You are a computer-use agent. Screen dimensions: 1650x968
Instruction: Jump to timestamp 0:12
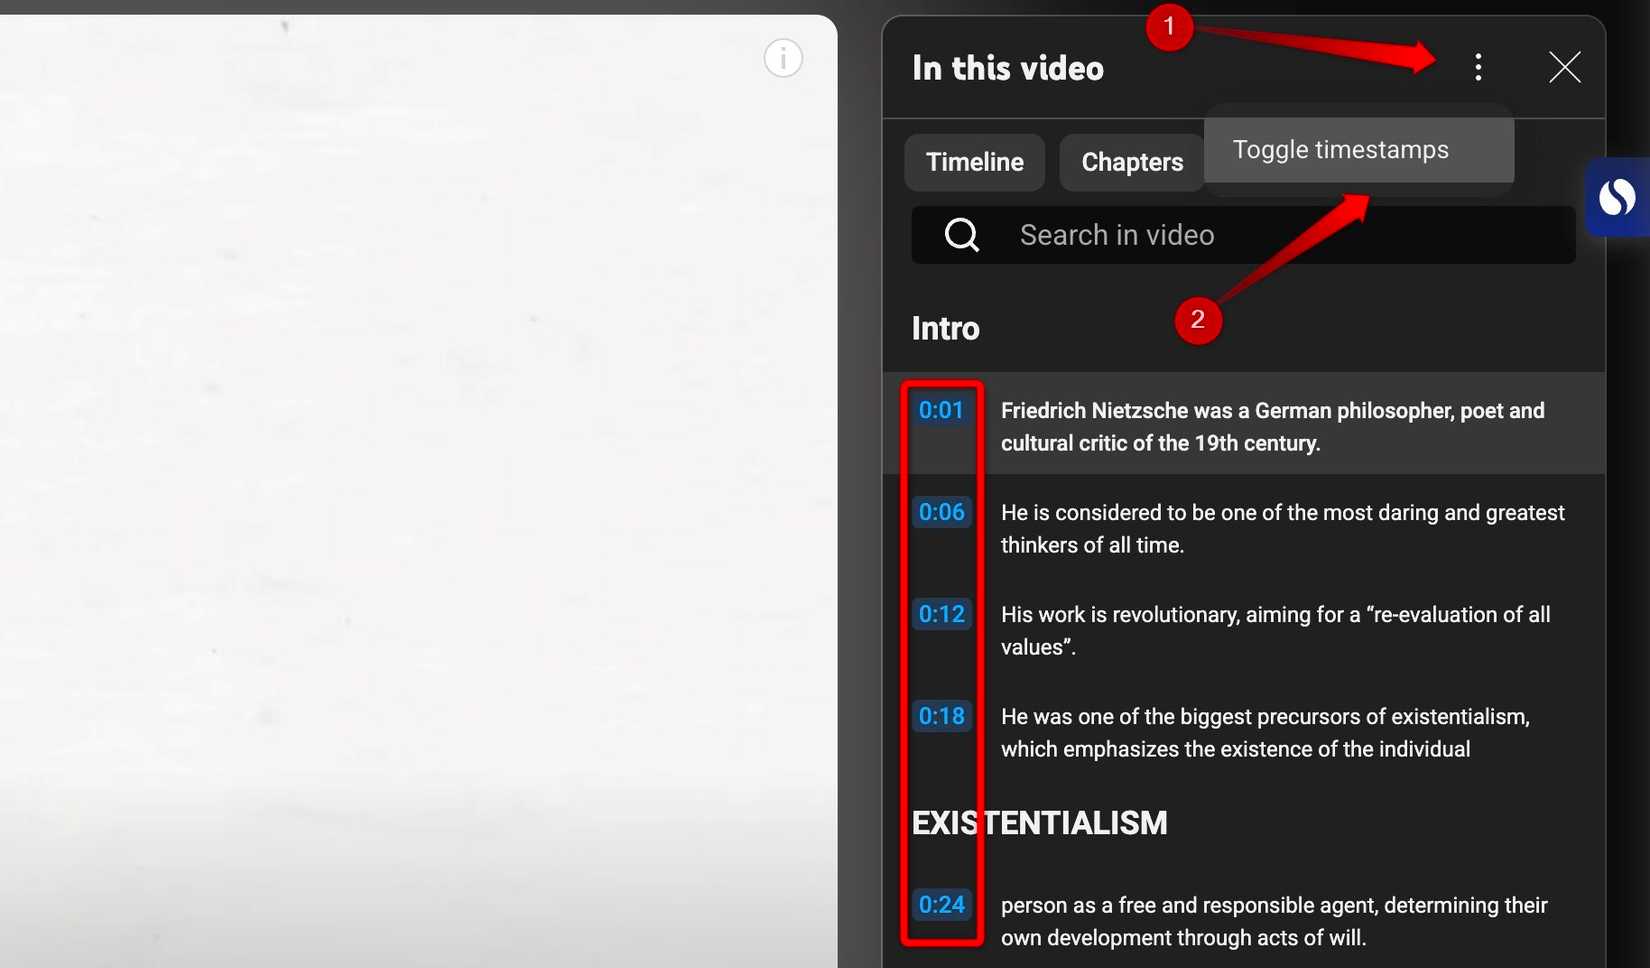[941, 613]
